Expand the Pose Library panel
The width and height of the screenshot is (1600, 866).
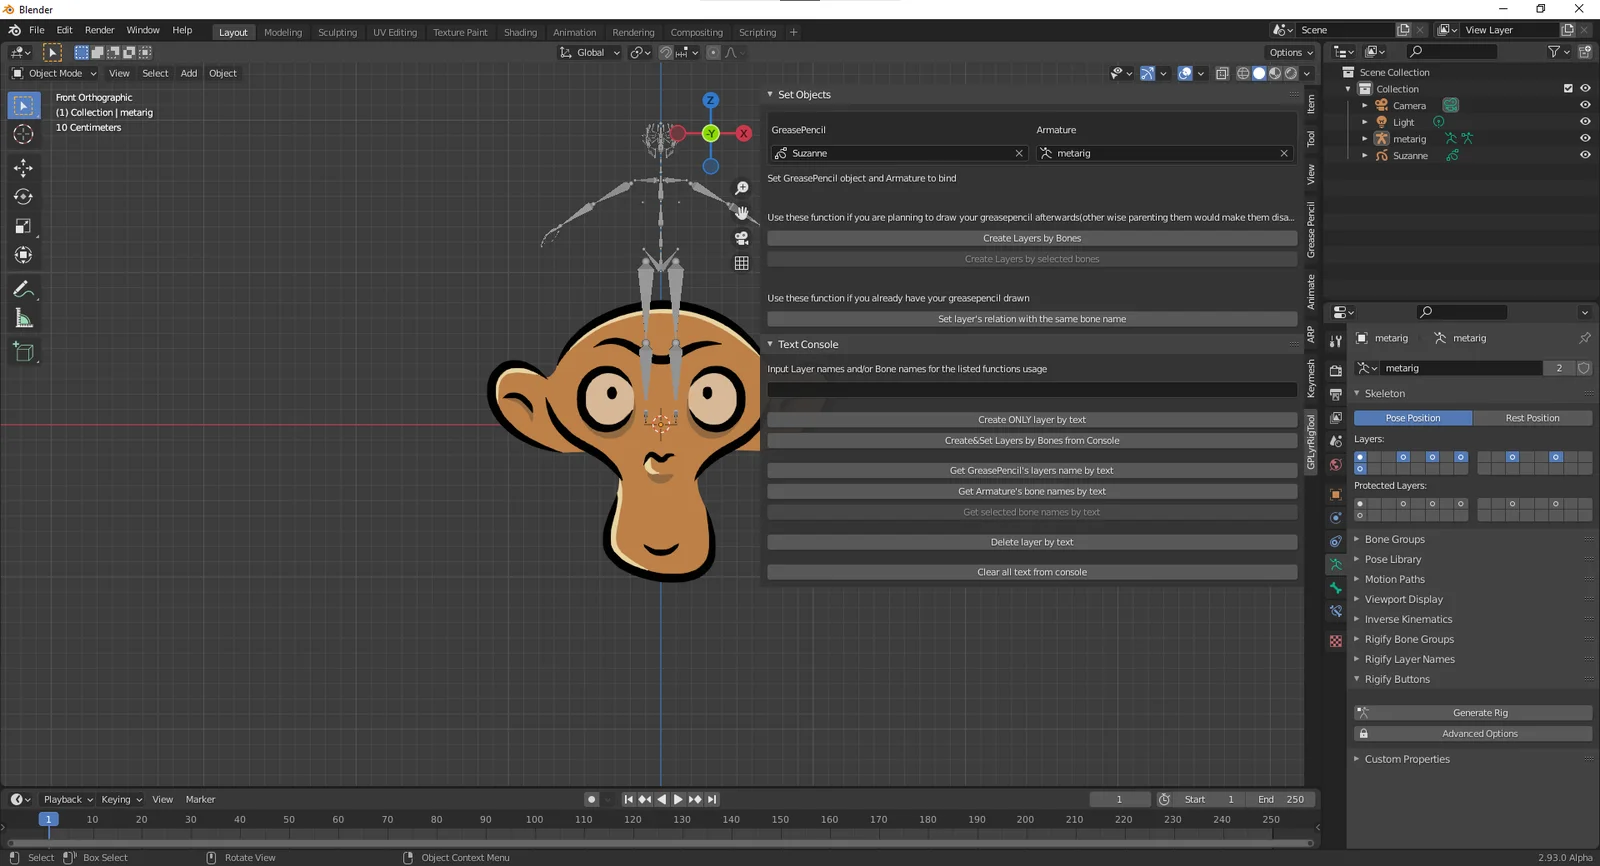(1392, 560)
